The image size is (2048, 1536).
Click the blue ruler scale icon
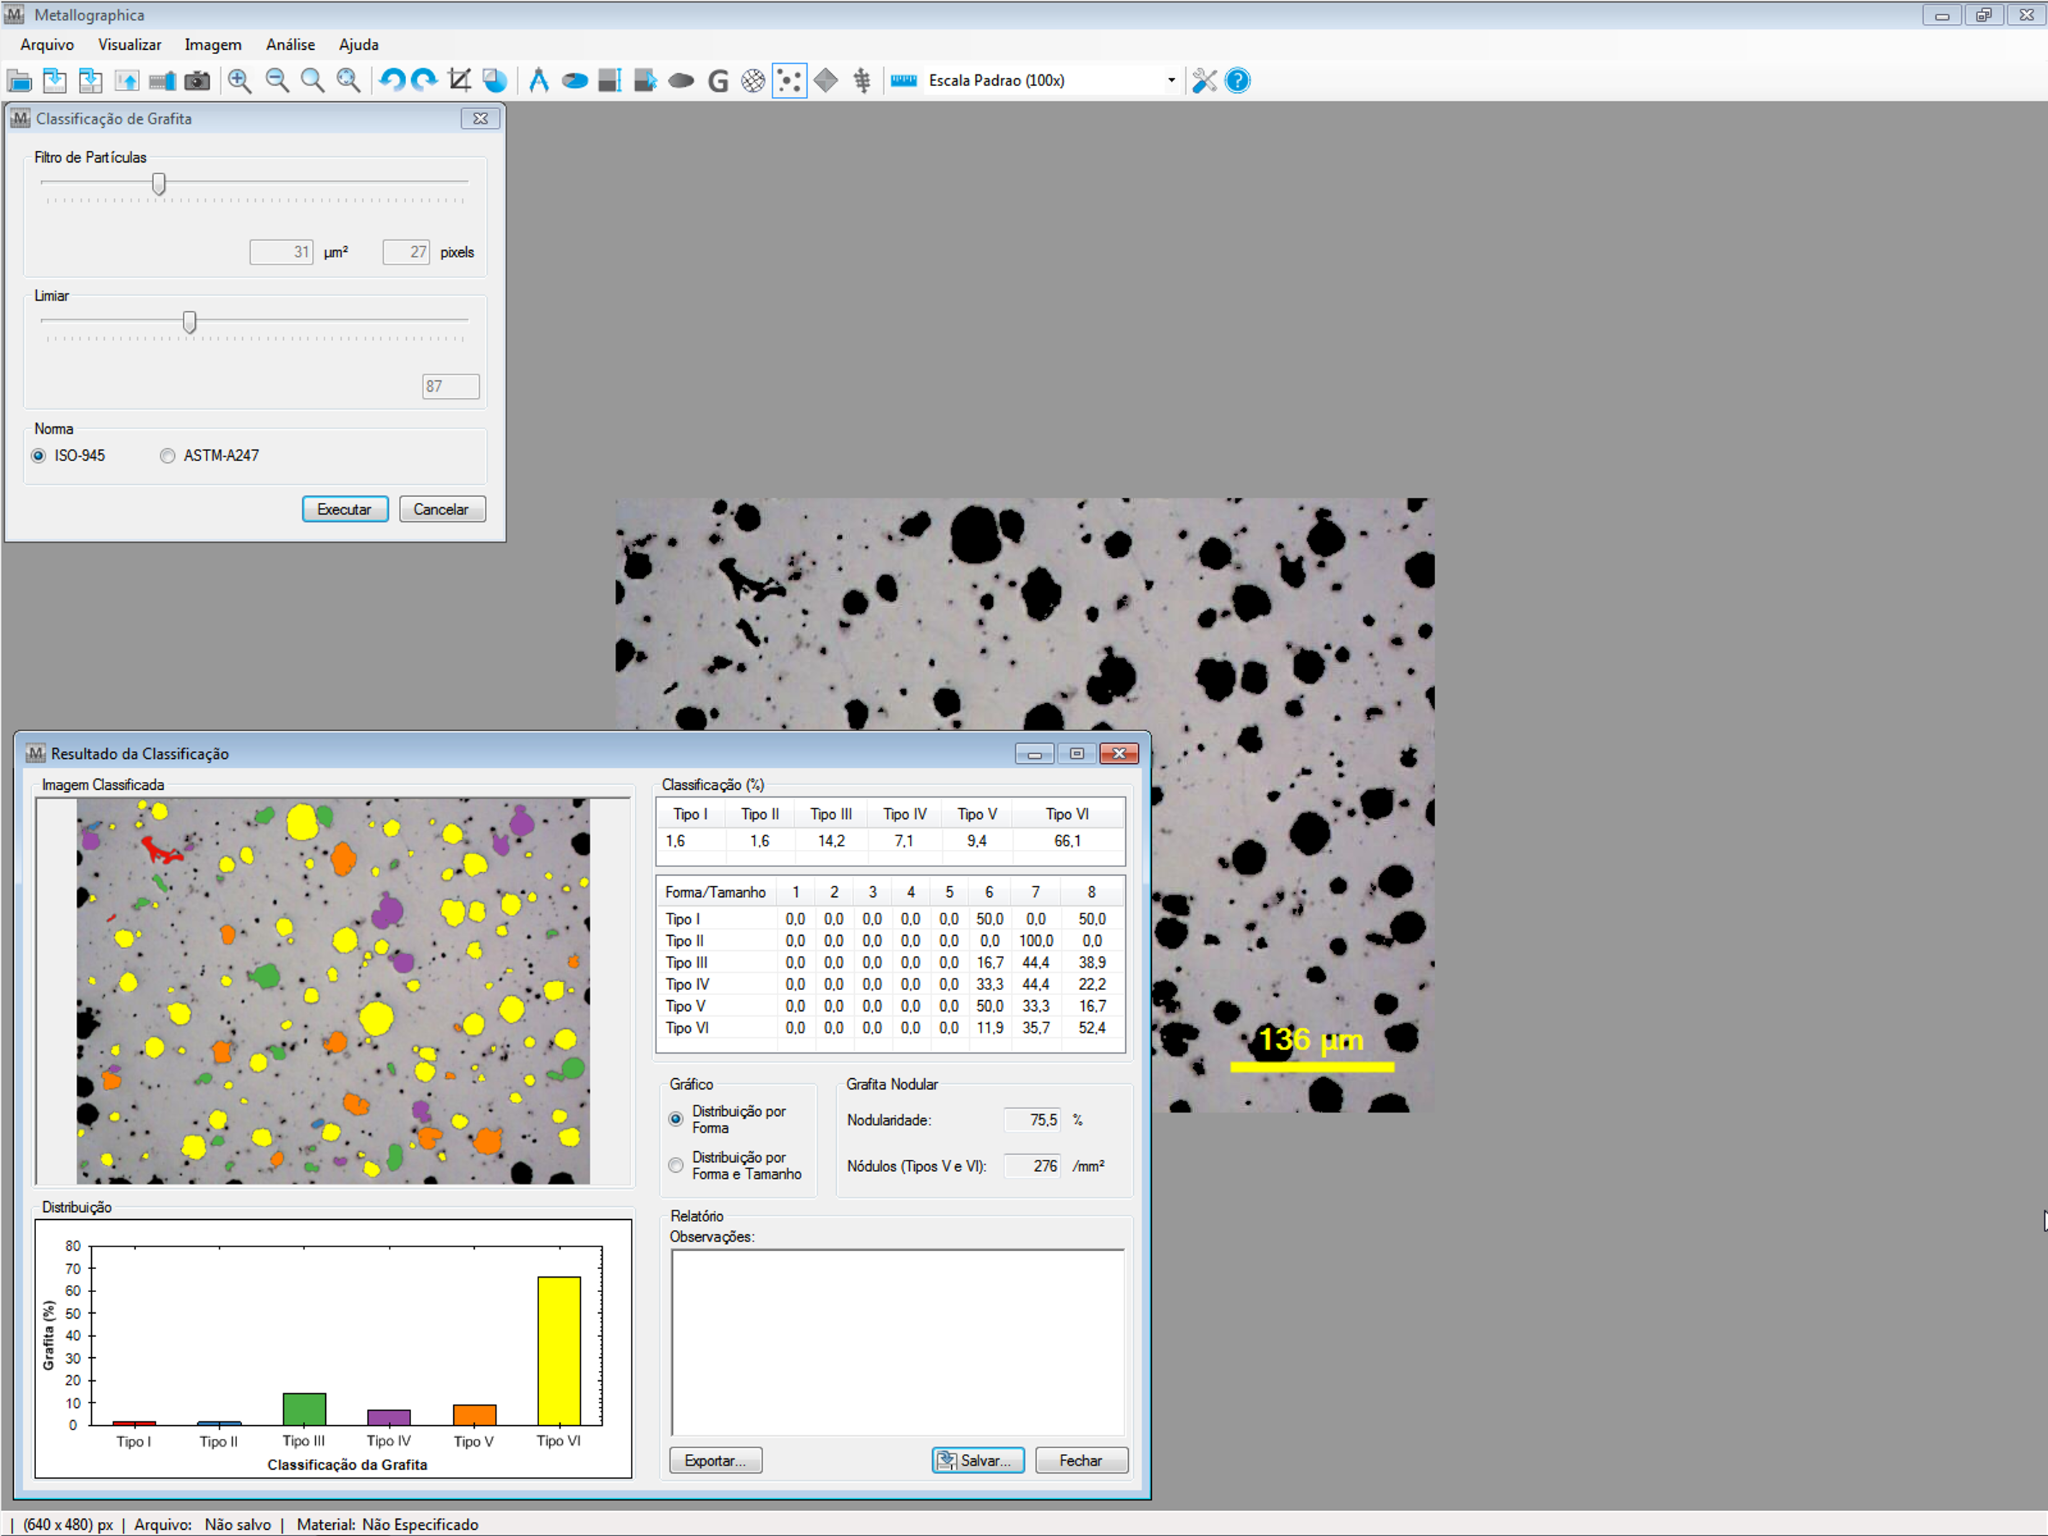(904, 81)
